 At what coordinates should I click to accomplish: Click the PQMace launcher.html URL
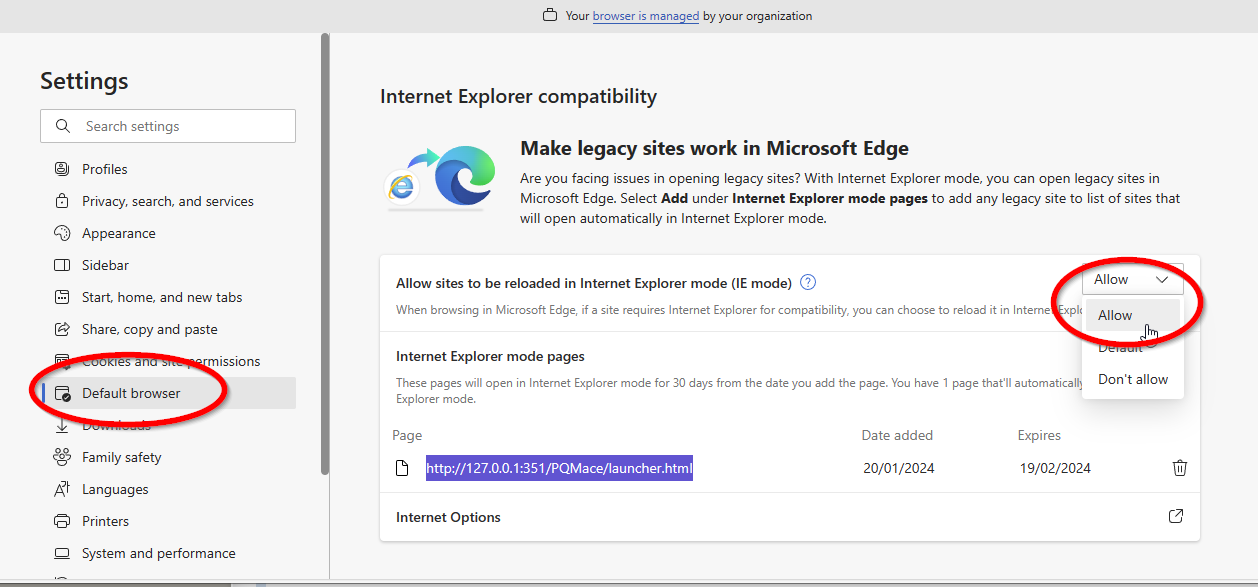pos(559,468)
